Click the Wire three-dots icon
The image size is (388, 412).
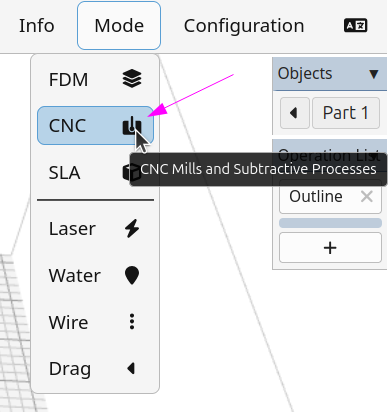click(x=132, y=322)
